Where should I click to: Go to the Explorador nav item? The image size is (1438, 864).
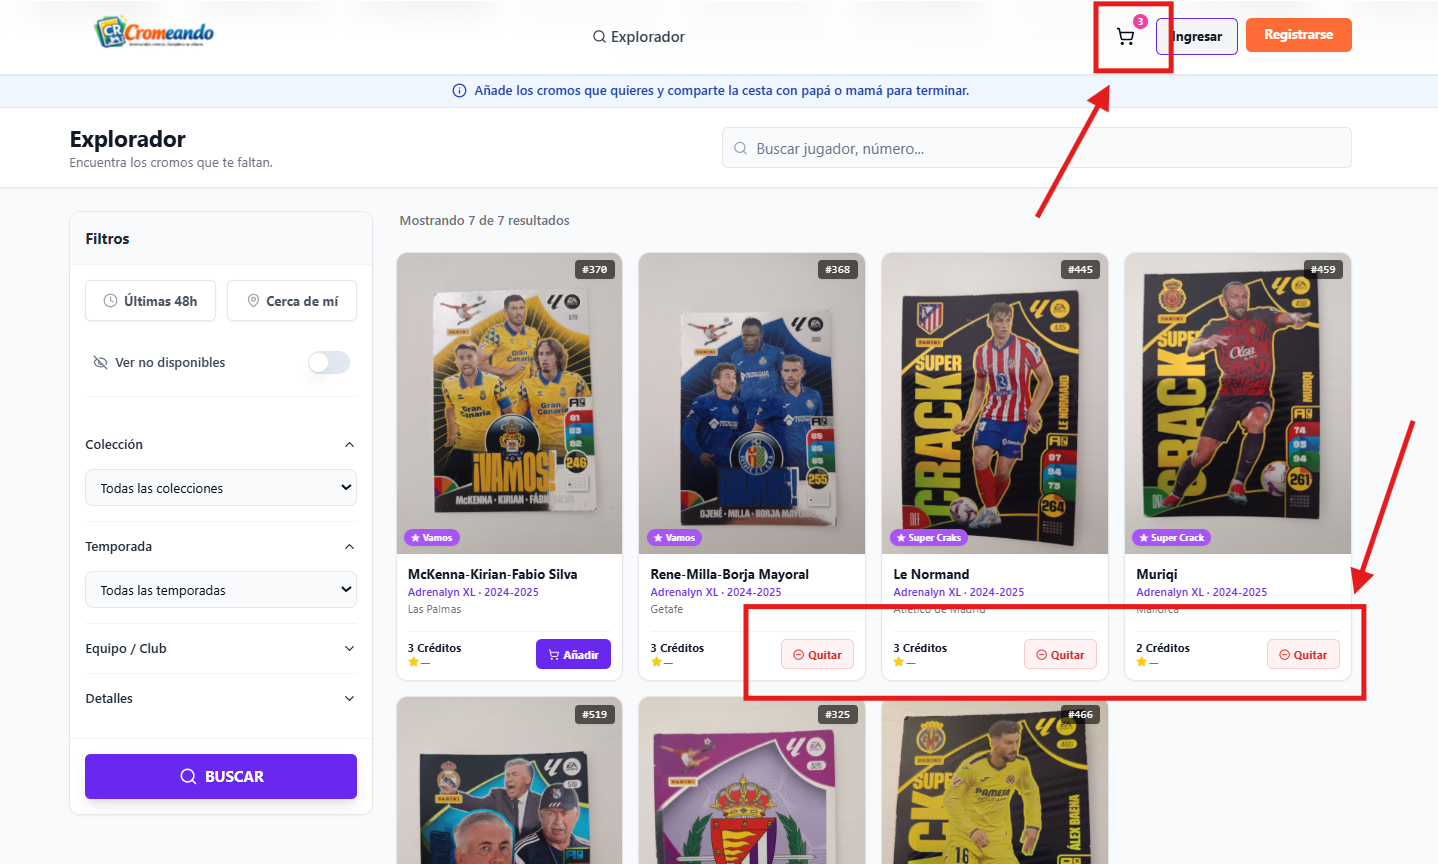tap(638, 37)
